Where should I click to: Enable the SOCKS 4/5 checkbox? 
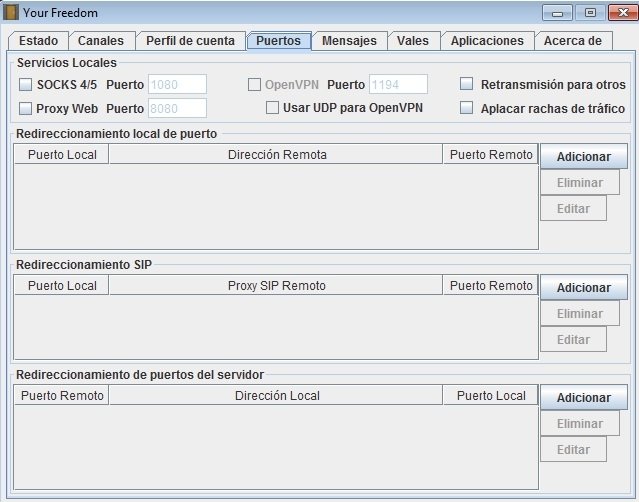(26, 85)
